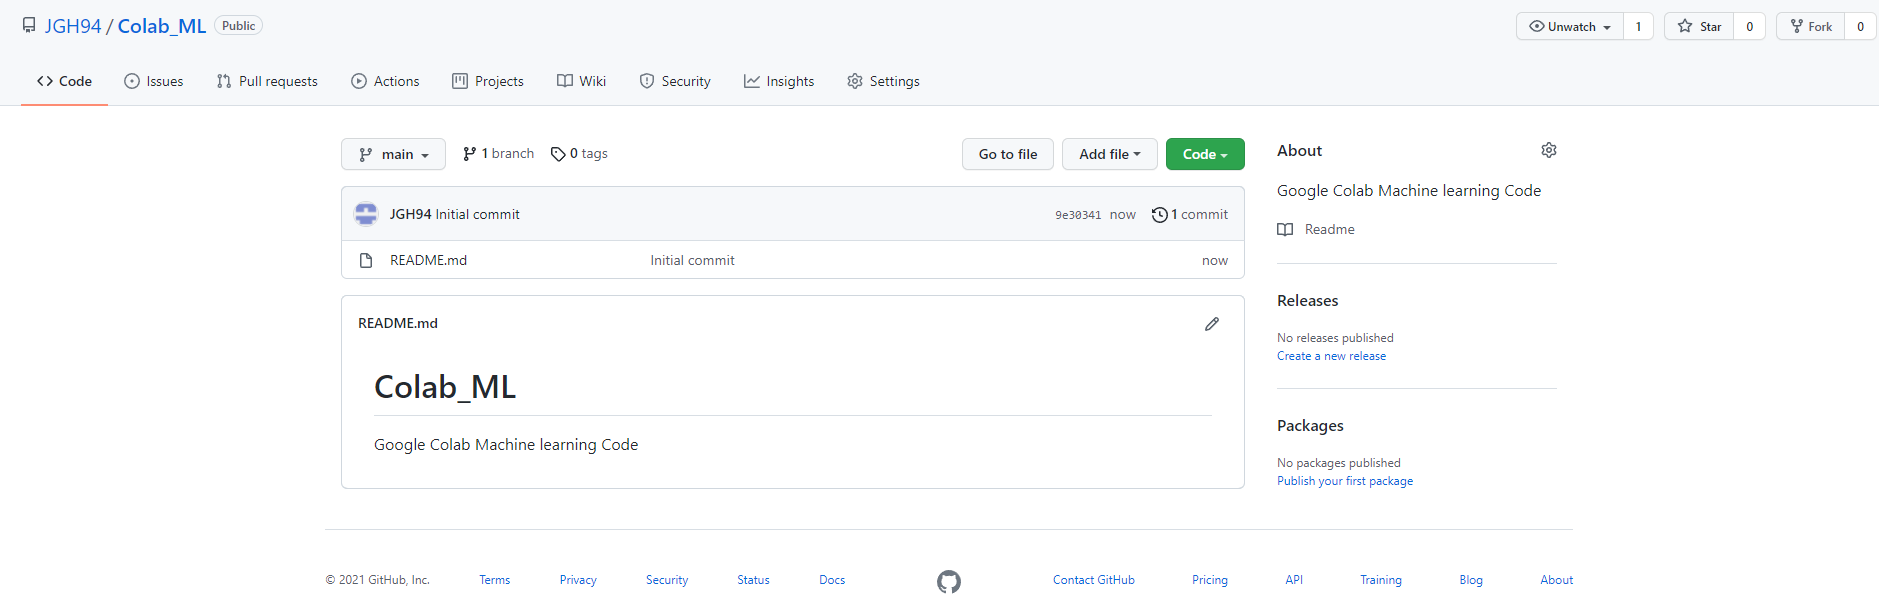Open the Pull requests tab
1879x612 pixels.
click(267, 81)
